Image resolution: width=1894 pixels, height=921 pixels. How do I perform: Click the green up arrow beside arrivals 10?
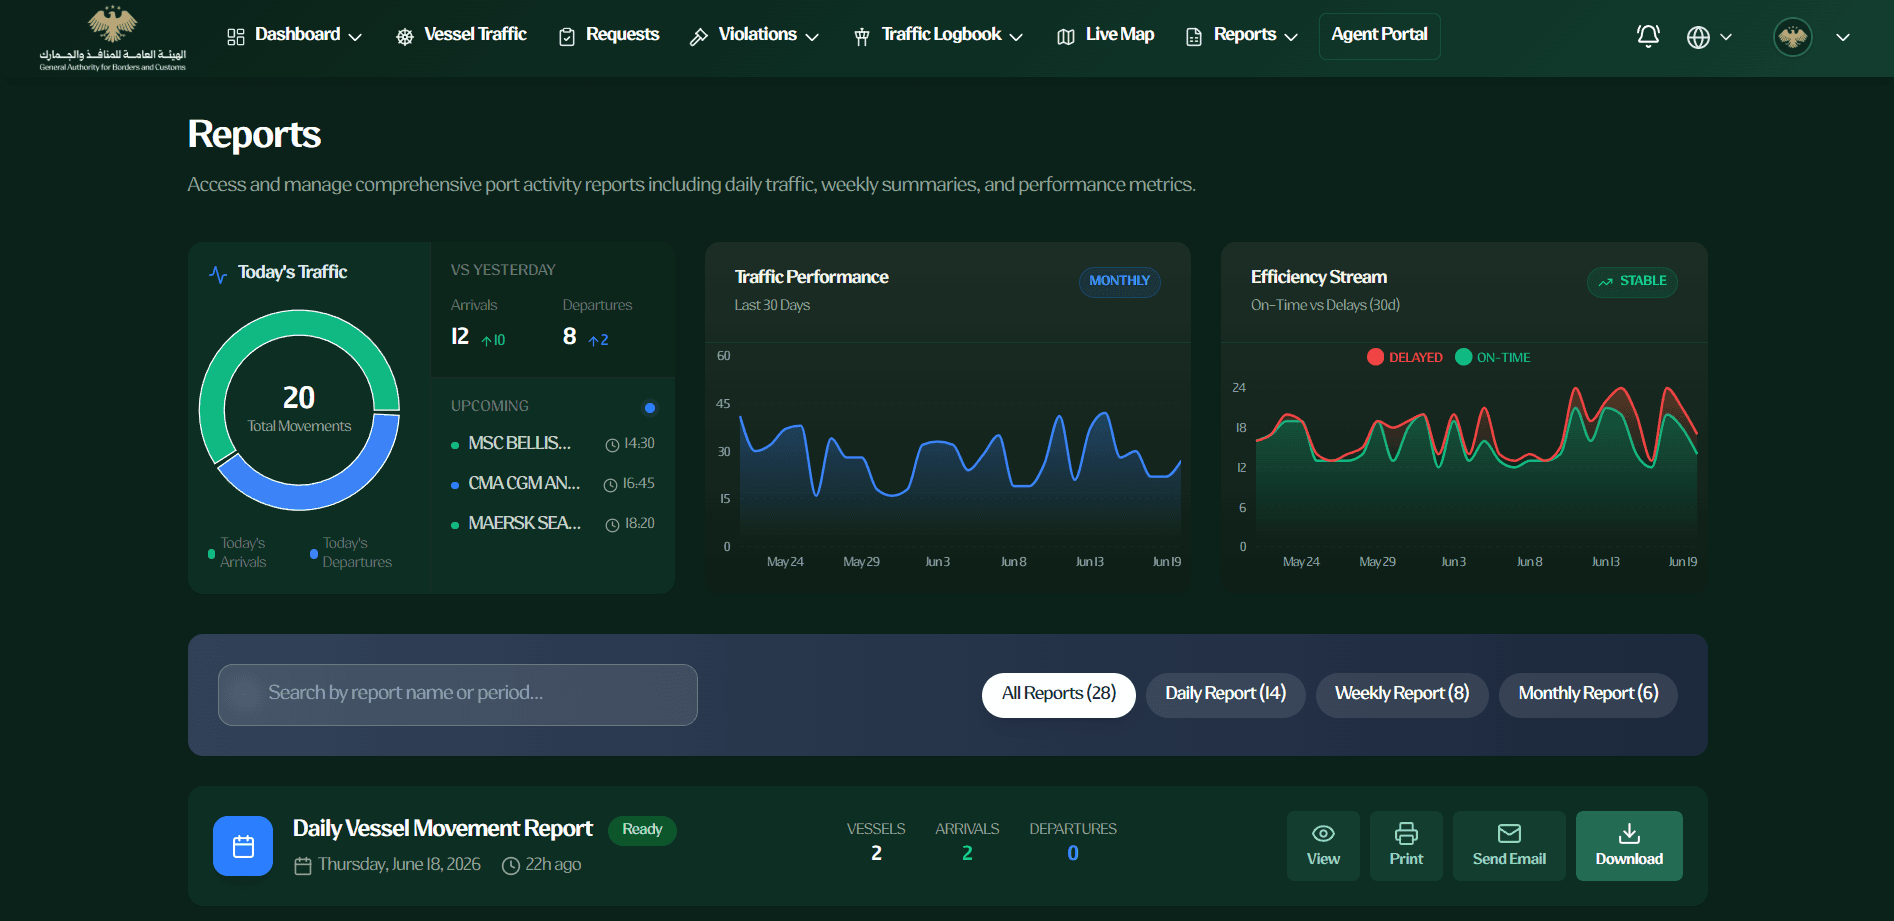pyautogui.click(x=487, y=341)
